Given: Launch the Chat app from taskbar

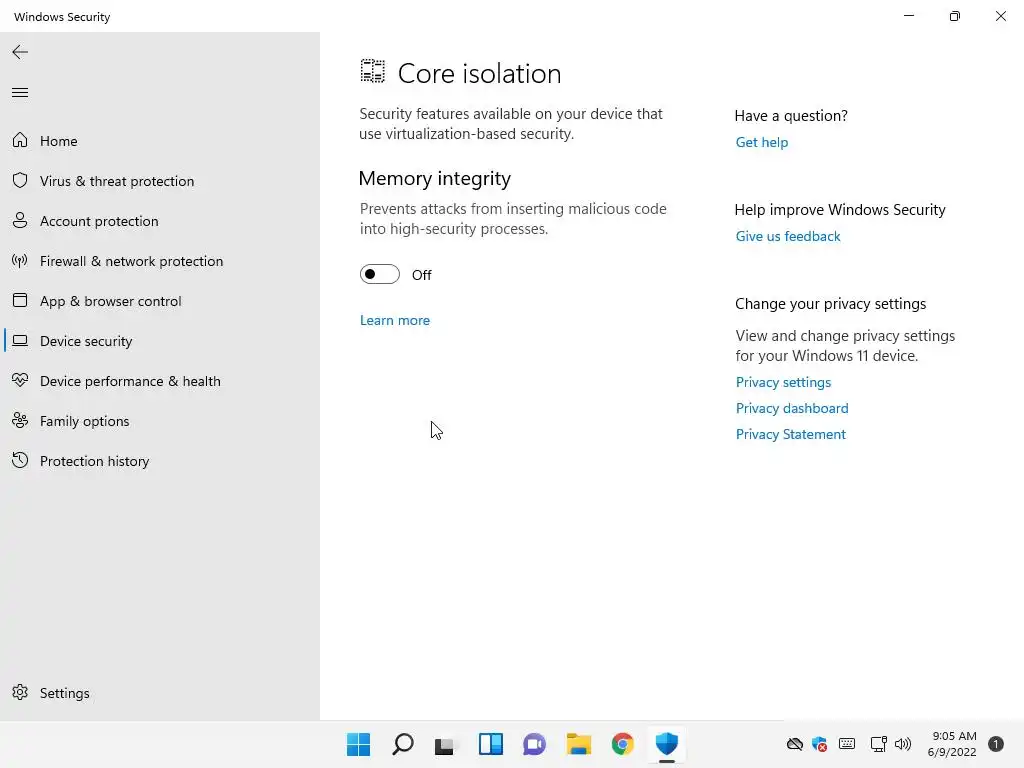Looking at the screenshot, I should [x=534, y=744].
